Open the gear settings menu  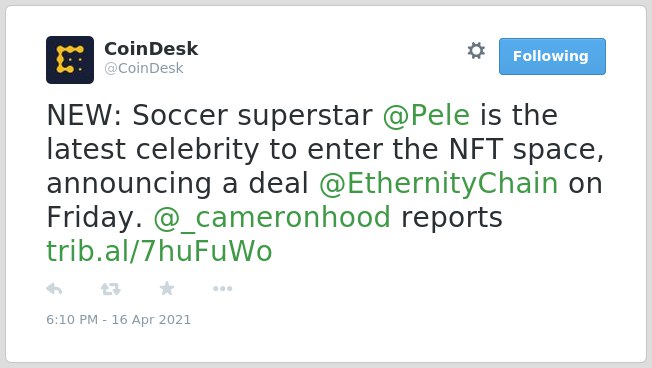pyautogui.click(x=476, y=51)
